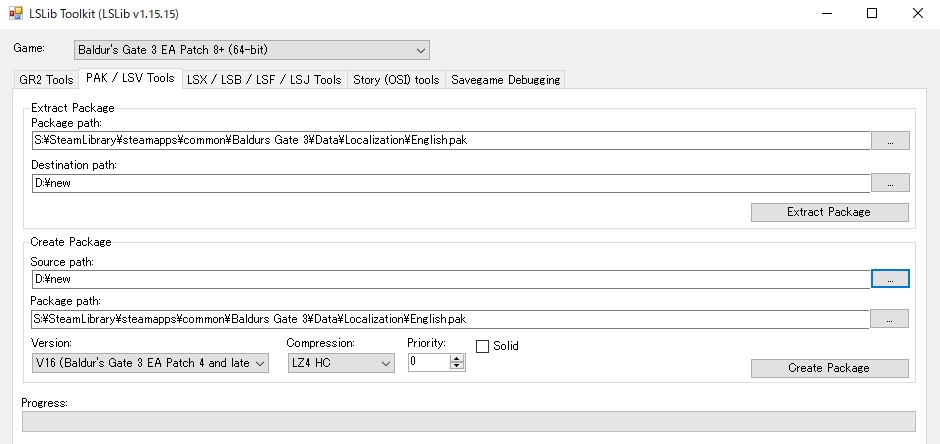The image size is (940, 444).
Task: Open the Game selection dropdown
Action: 252,50
